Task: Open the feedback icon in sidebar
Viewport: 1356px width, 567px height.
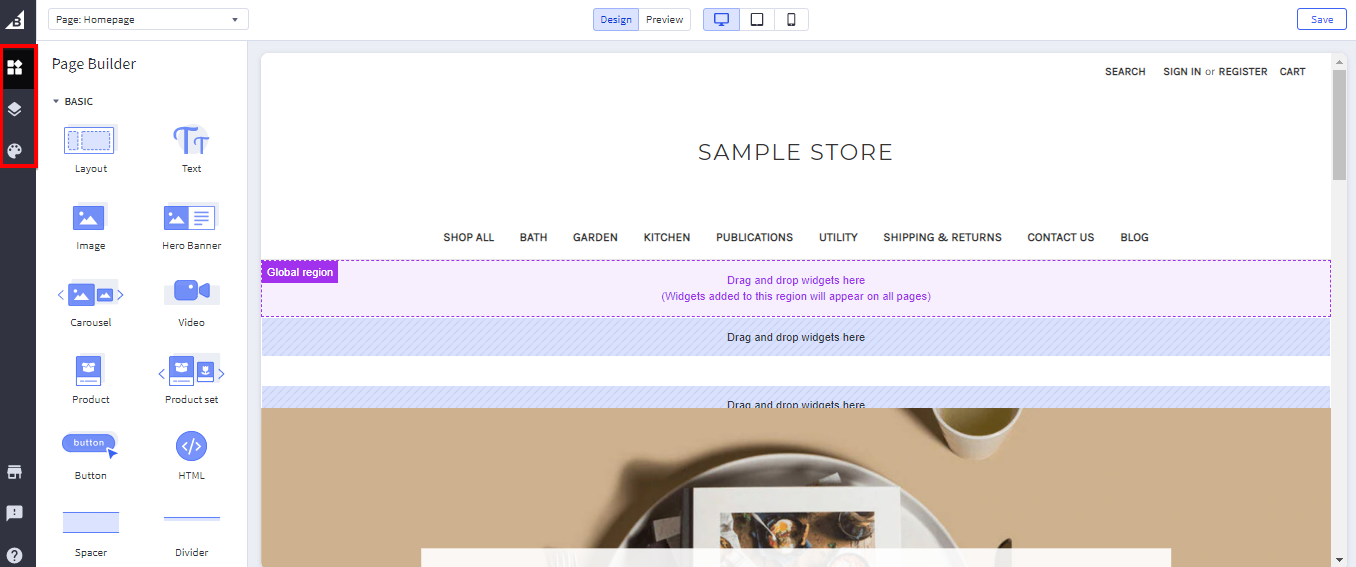Action: coord(15,513)
